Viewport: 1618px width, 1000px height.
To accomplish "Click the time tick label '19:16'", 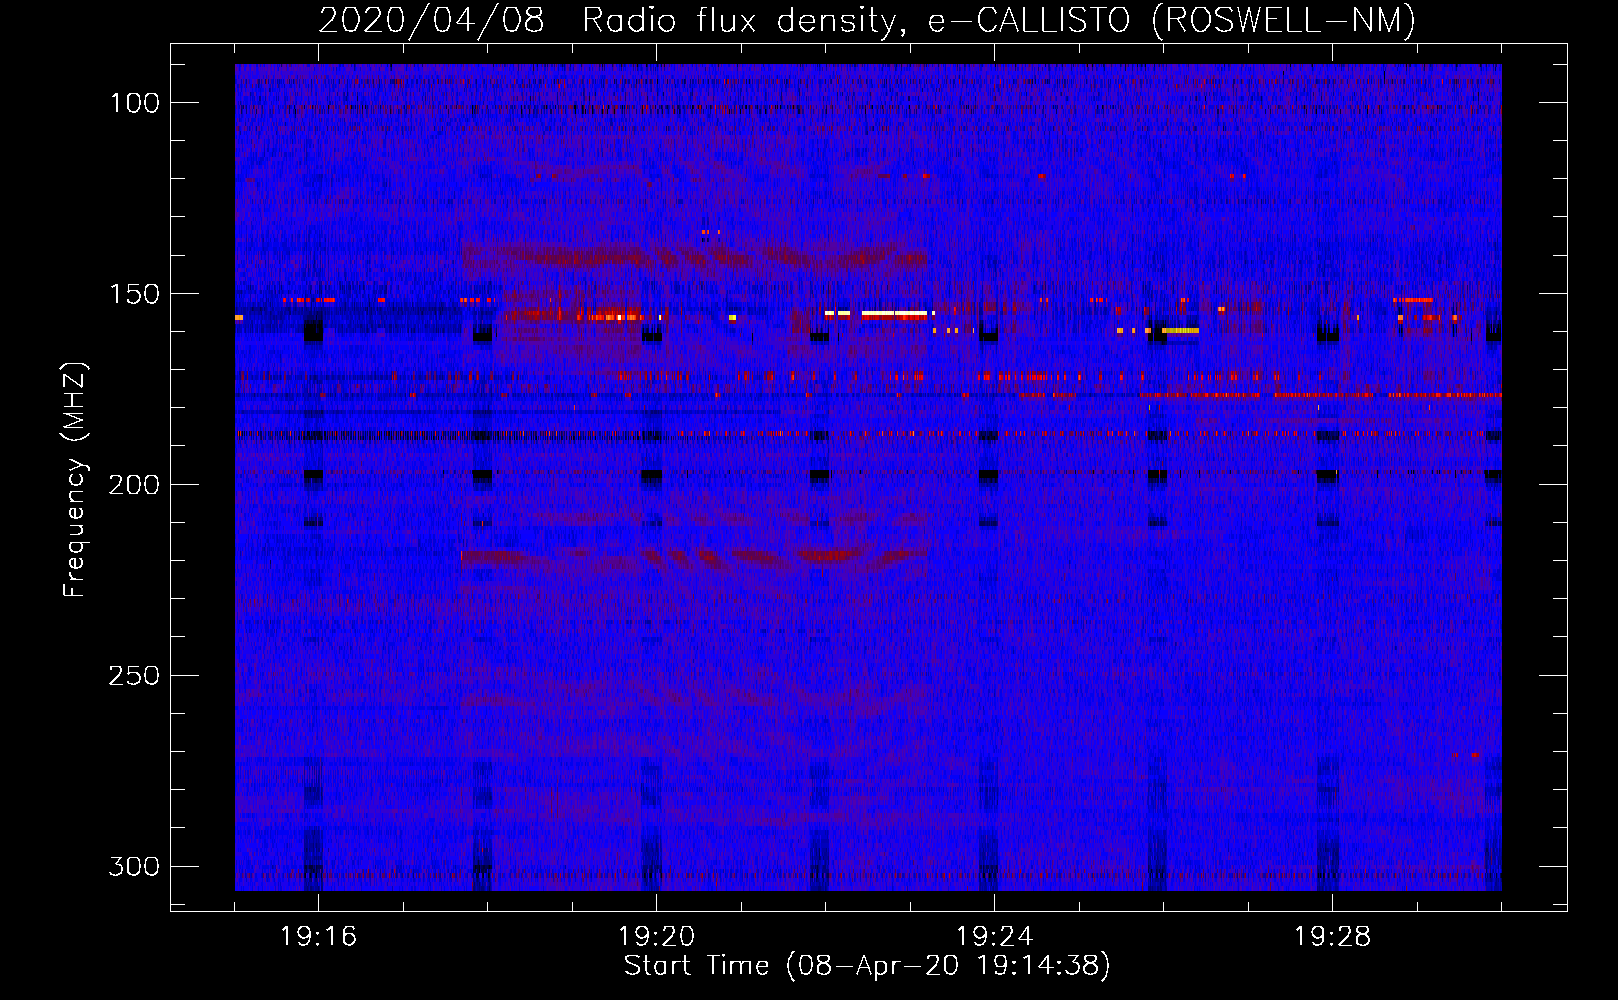I will (319, 937).
